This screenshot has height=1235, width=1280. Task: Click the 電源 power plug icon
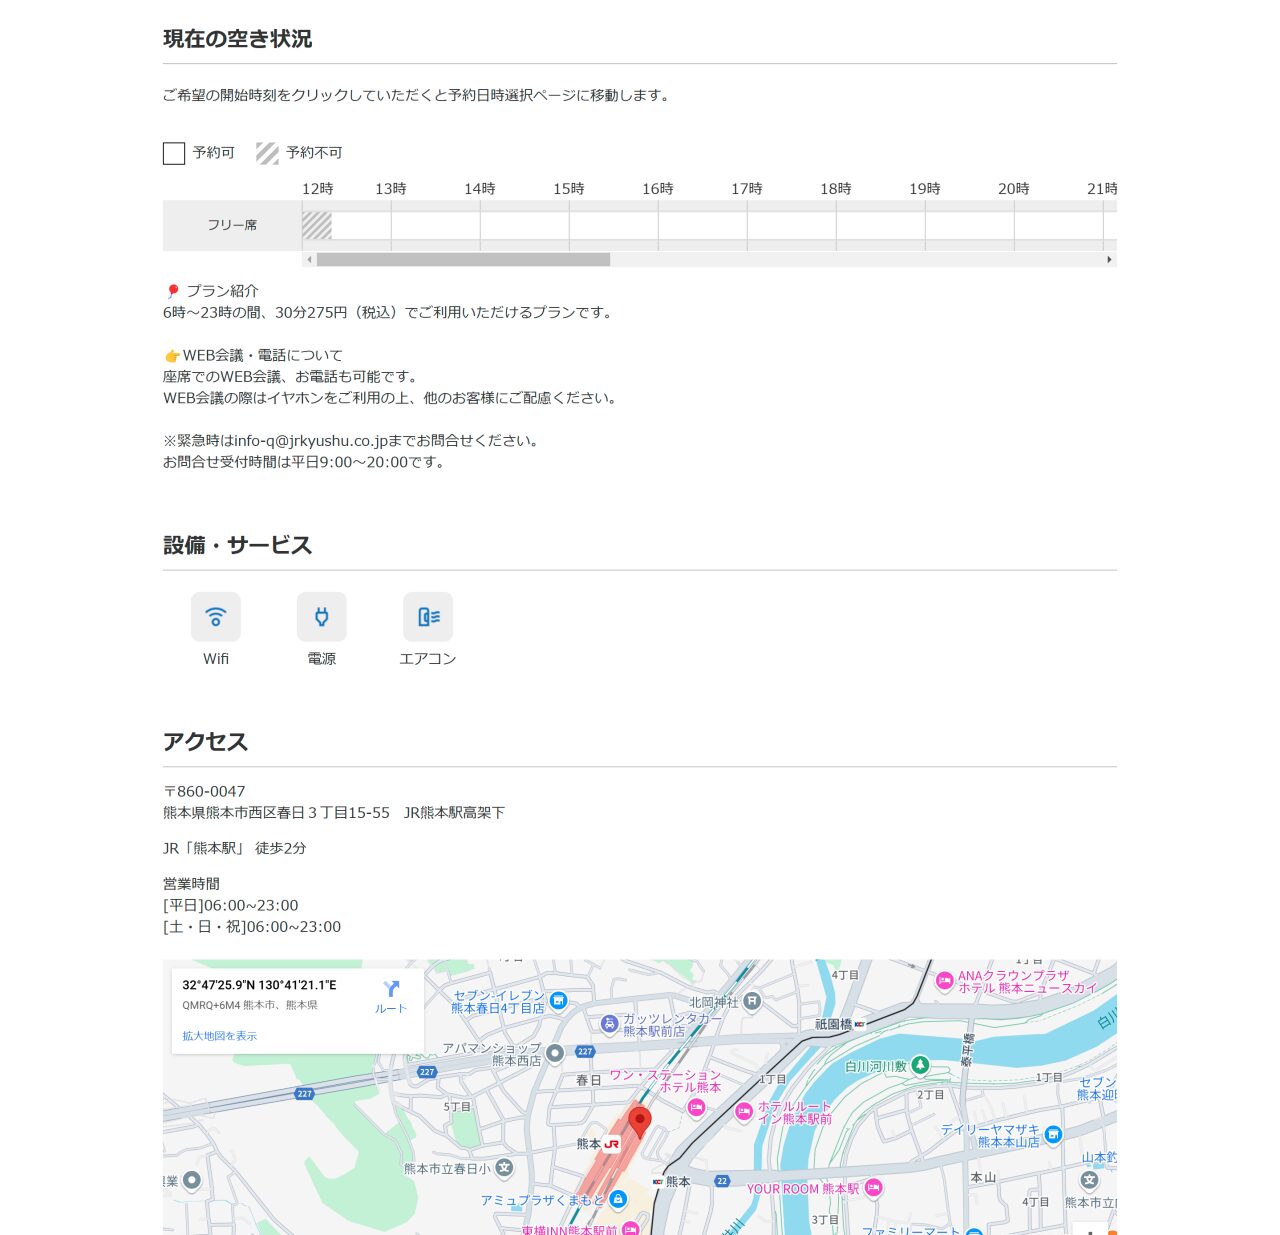click(x=322, y=617)
